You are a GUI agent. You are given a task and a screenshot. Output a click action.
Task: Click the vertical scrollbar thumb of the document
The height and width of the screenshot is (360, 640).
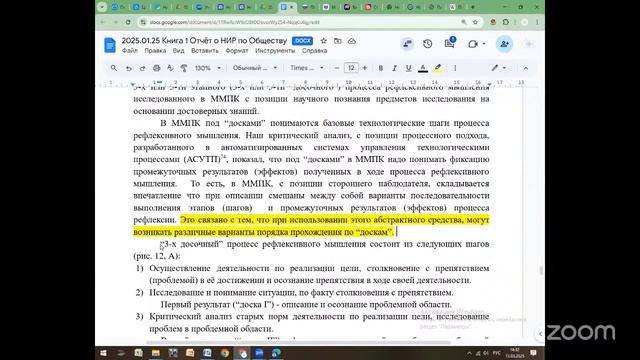[x=541, y=270]
